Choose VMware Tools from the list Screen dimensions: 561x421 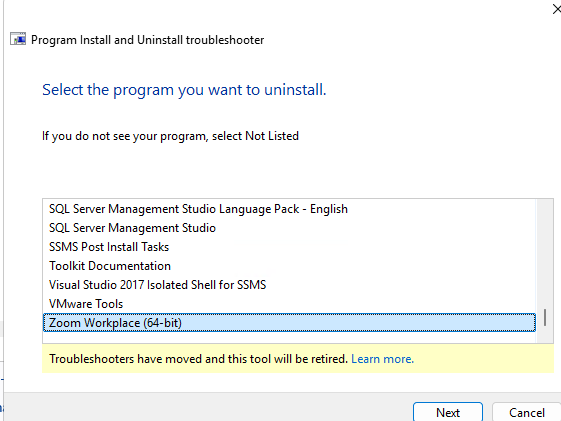(289, 304)
